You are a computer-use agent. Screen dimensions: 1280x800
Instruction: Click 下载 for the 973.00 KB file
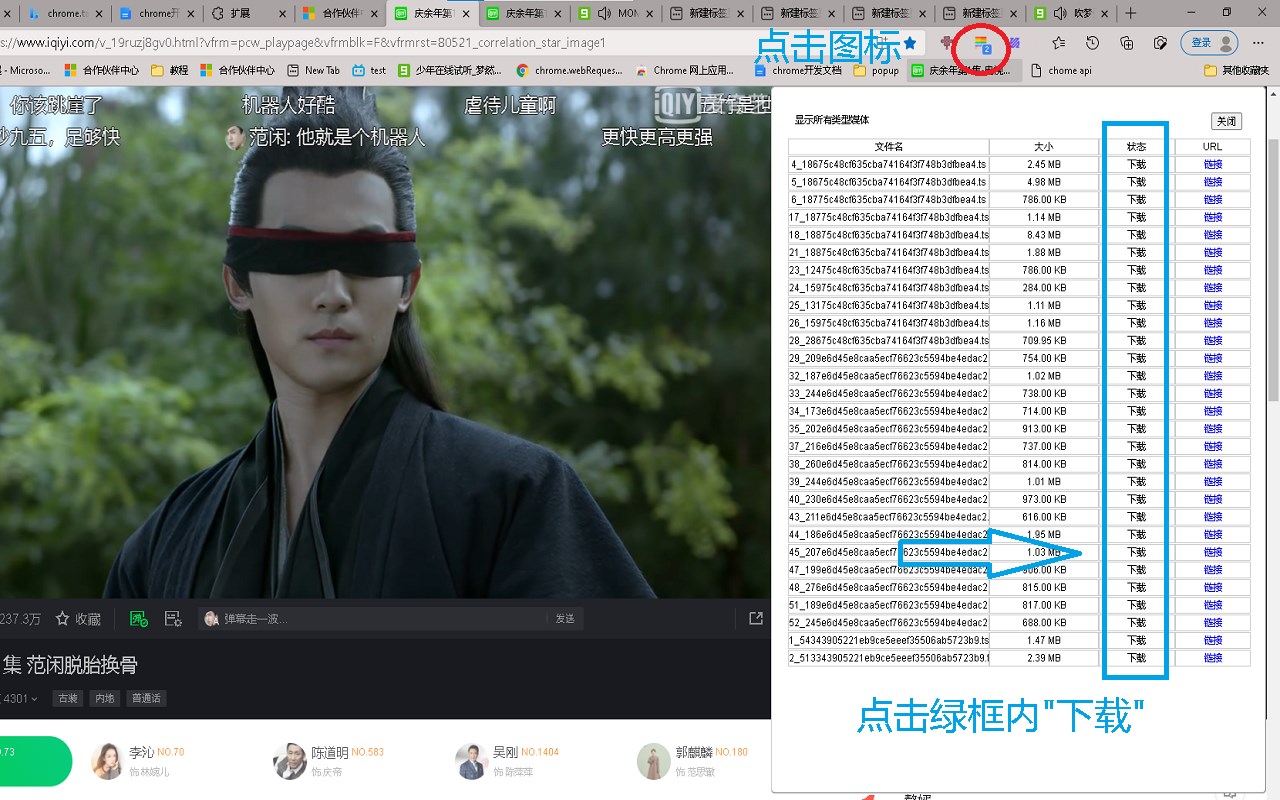pyautogui.click(x=1137, y=499)
